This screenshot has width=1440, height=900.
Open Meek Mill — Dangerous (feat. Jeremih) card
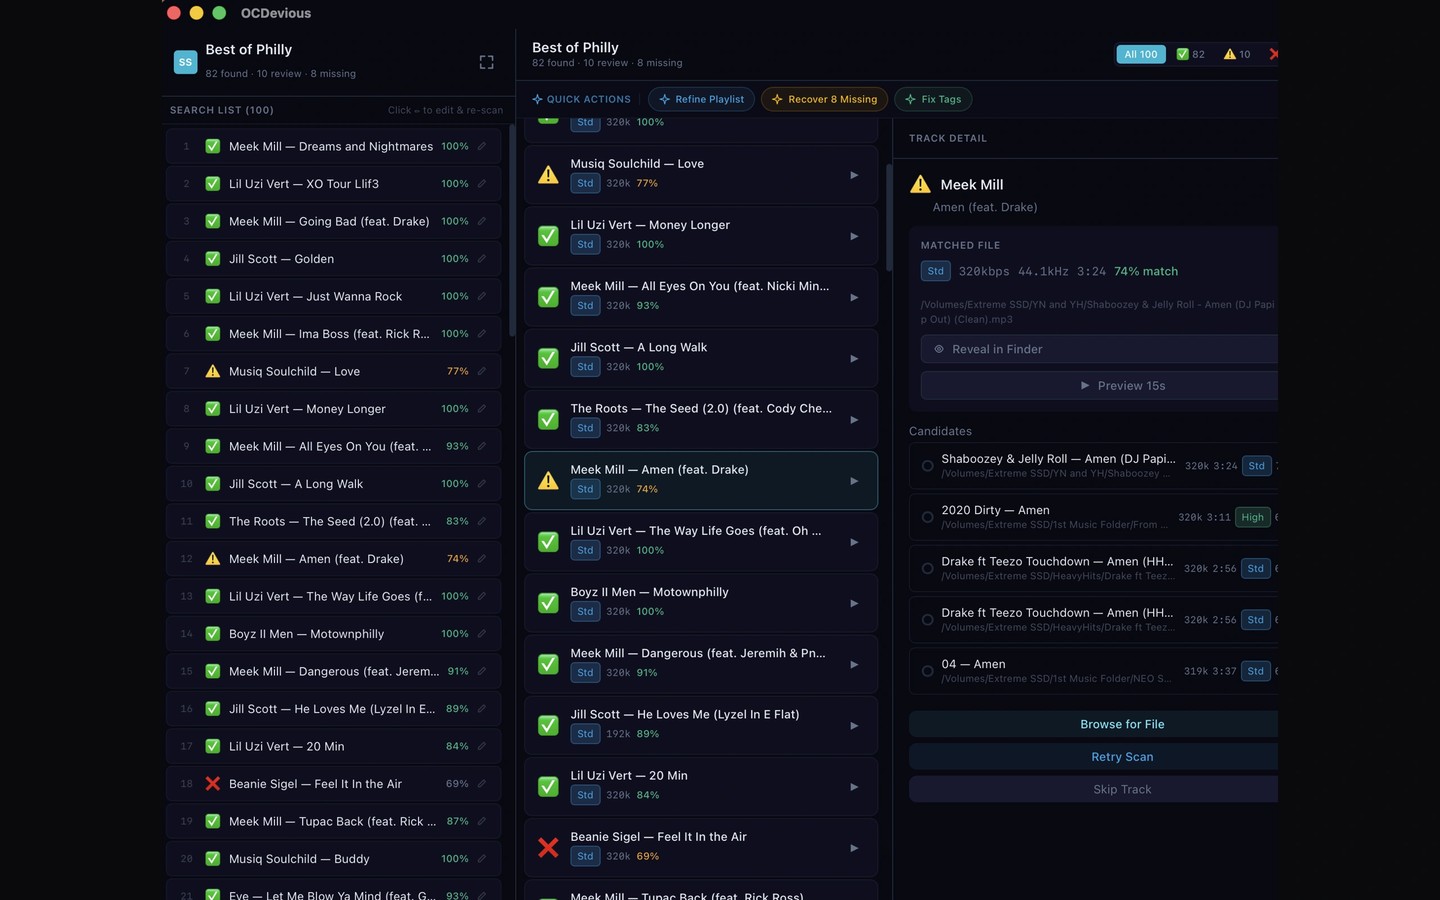point(701,664)
